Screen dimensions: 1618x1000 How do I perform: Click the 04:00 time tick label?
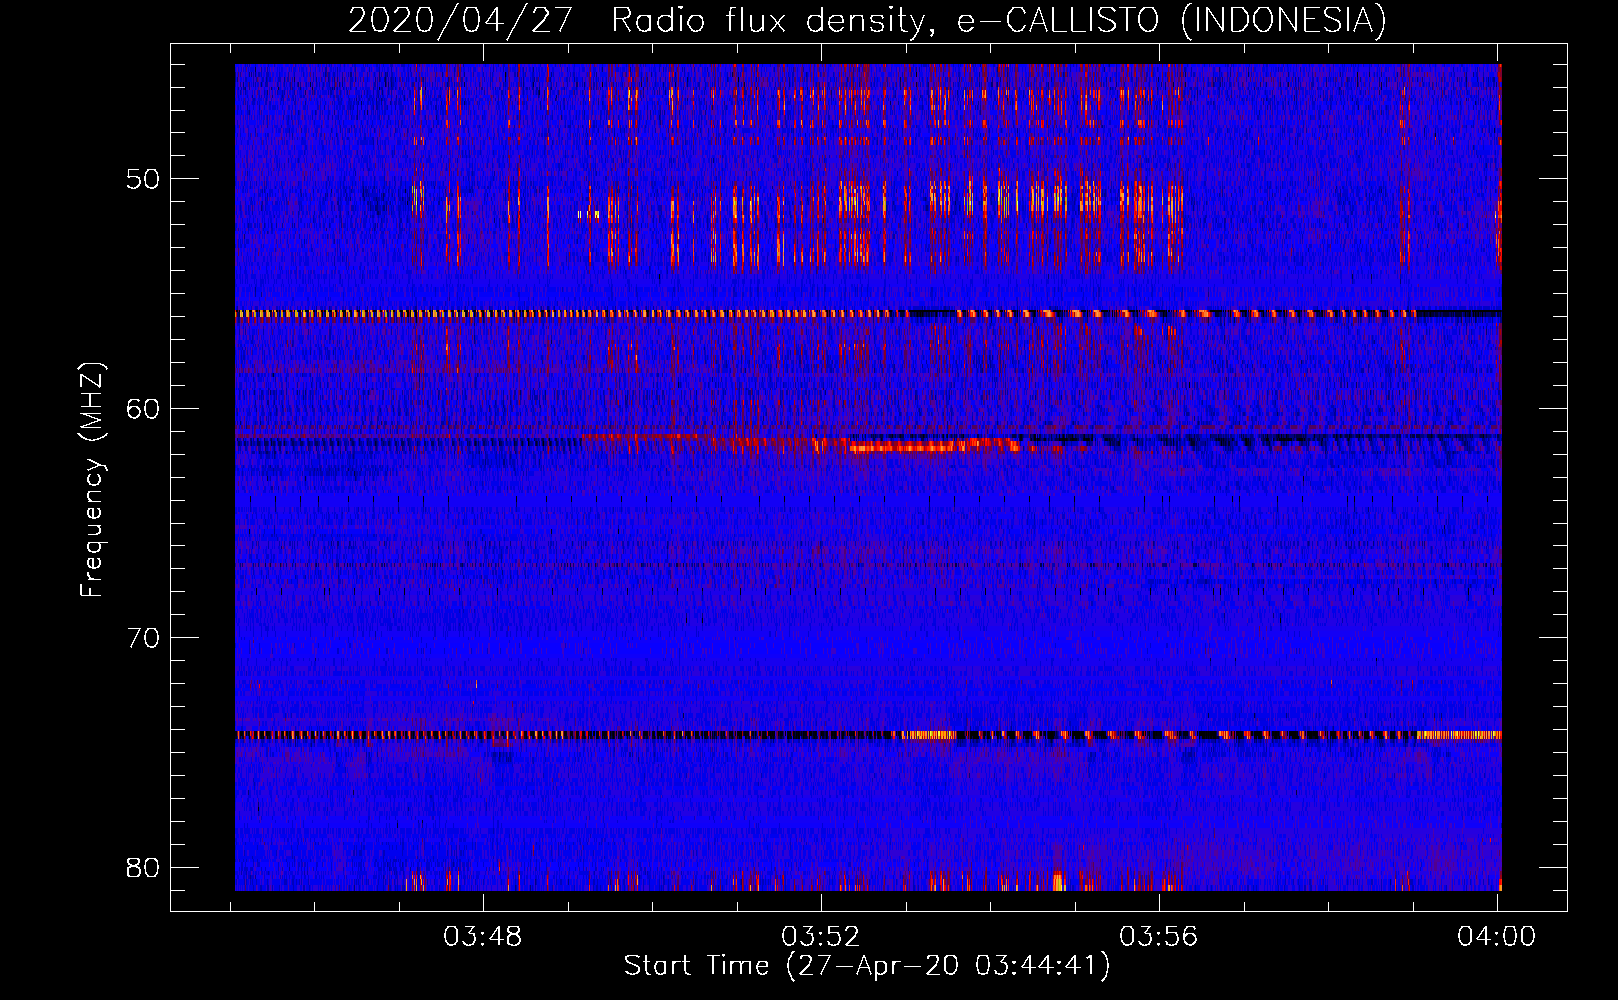click(1496, 937)
